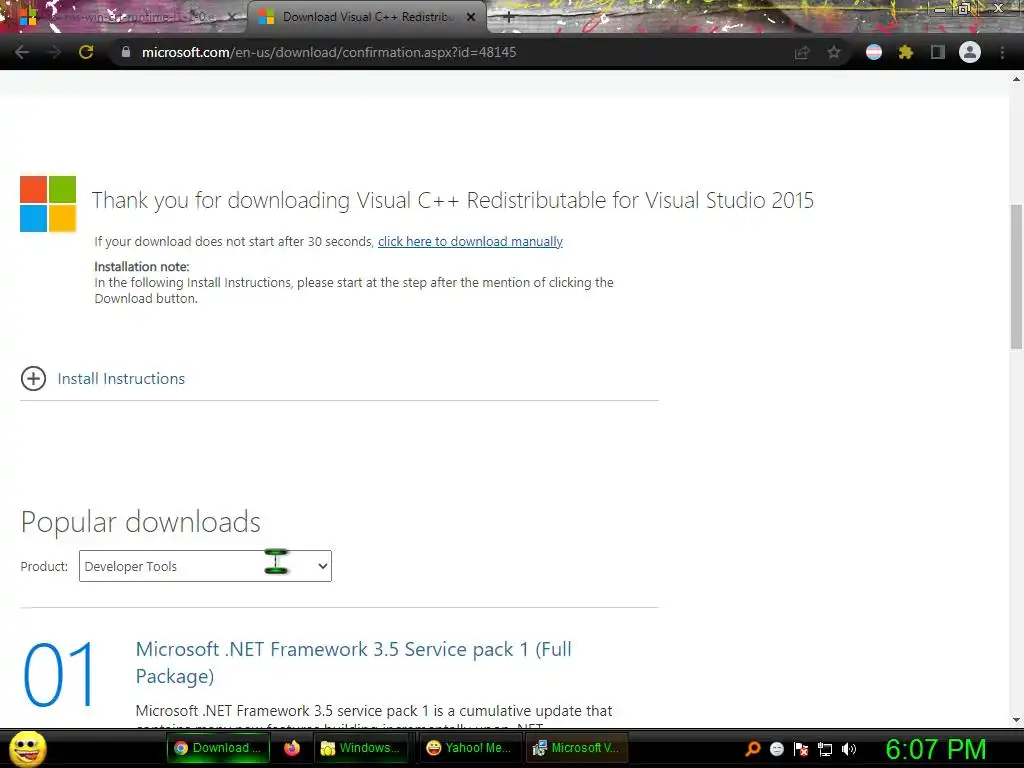1024x768 pixels.
Task: Click the scrollbar up arrow
Action: point(1016,79)
